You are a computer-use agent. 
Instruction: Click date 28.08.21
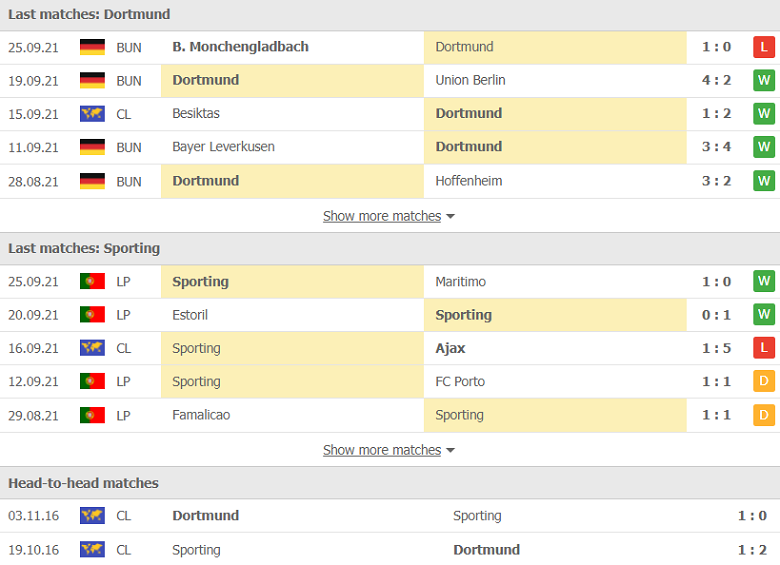pos(33,182)
